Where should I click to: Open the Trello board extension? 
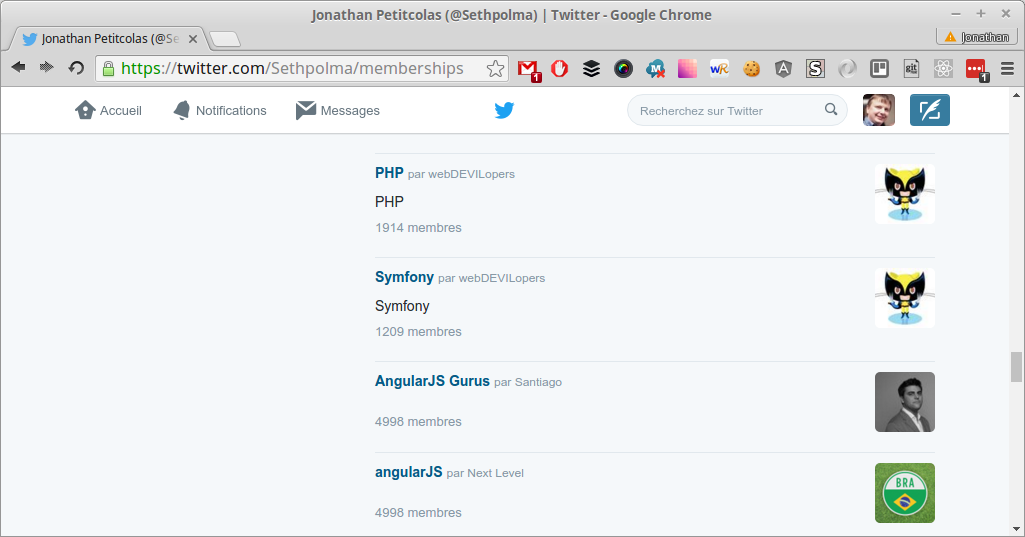point(879,68)
